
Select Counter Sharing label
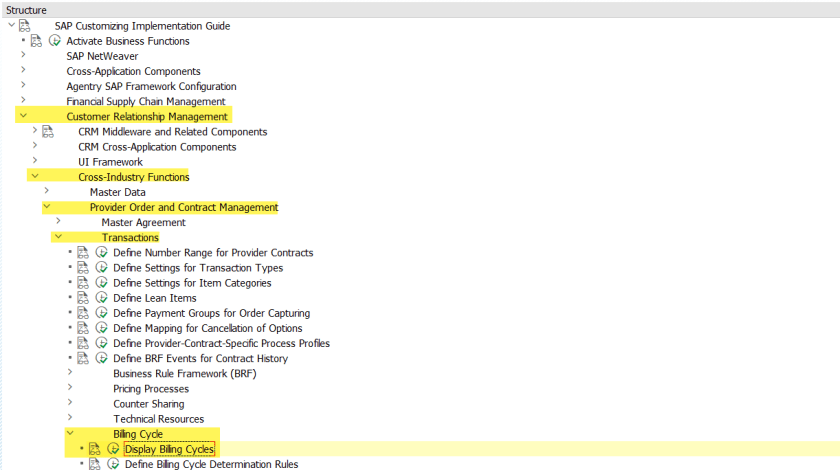[148, 404]
